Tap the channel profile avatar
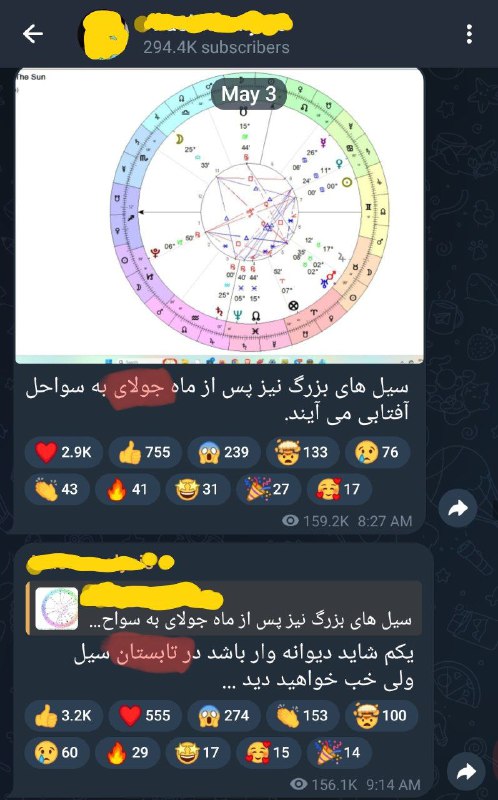 tap(103, 35)
